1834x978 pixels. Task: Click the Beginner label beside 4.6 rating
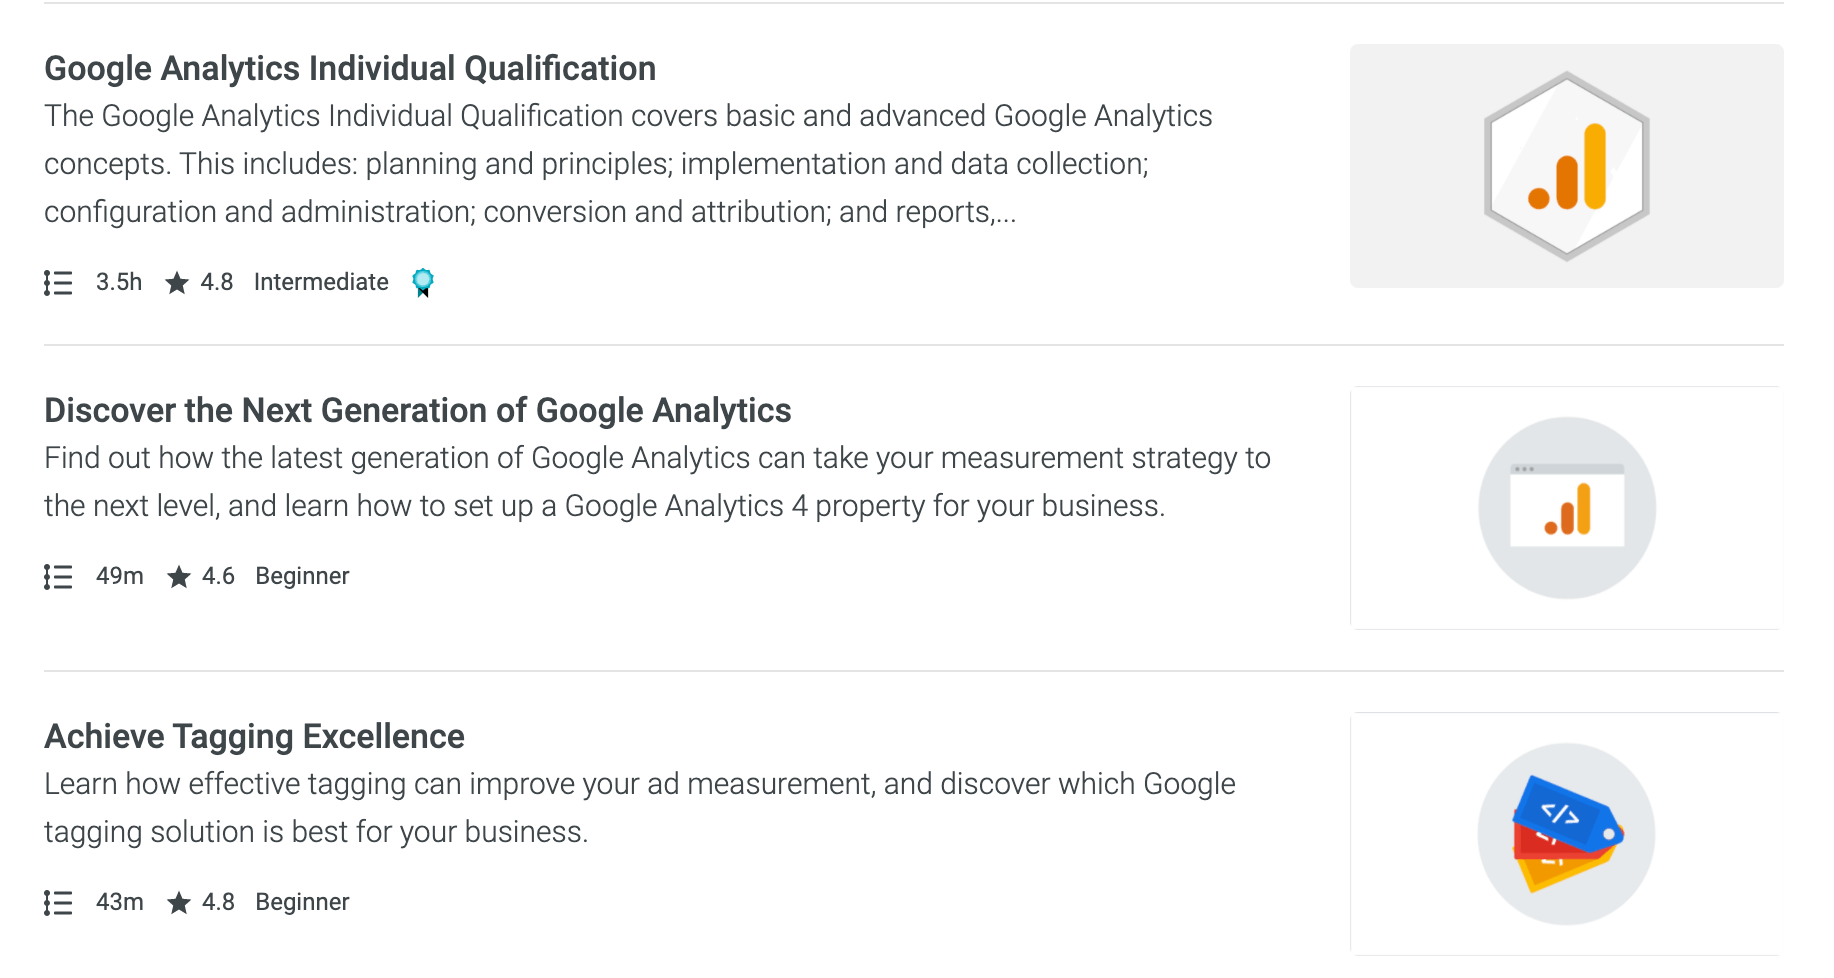[x=302, y=576]
